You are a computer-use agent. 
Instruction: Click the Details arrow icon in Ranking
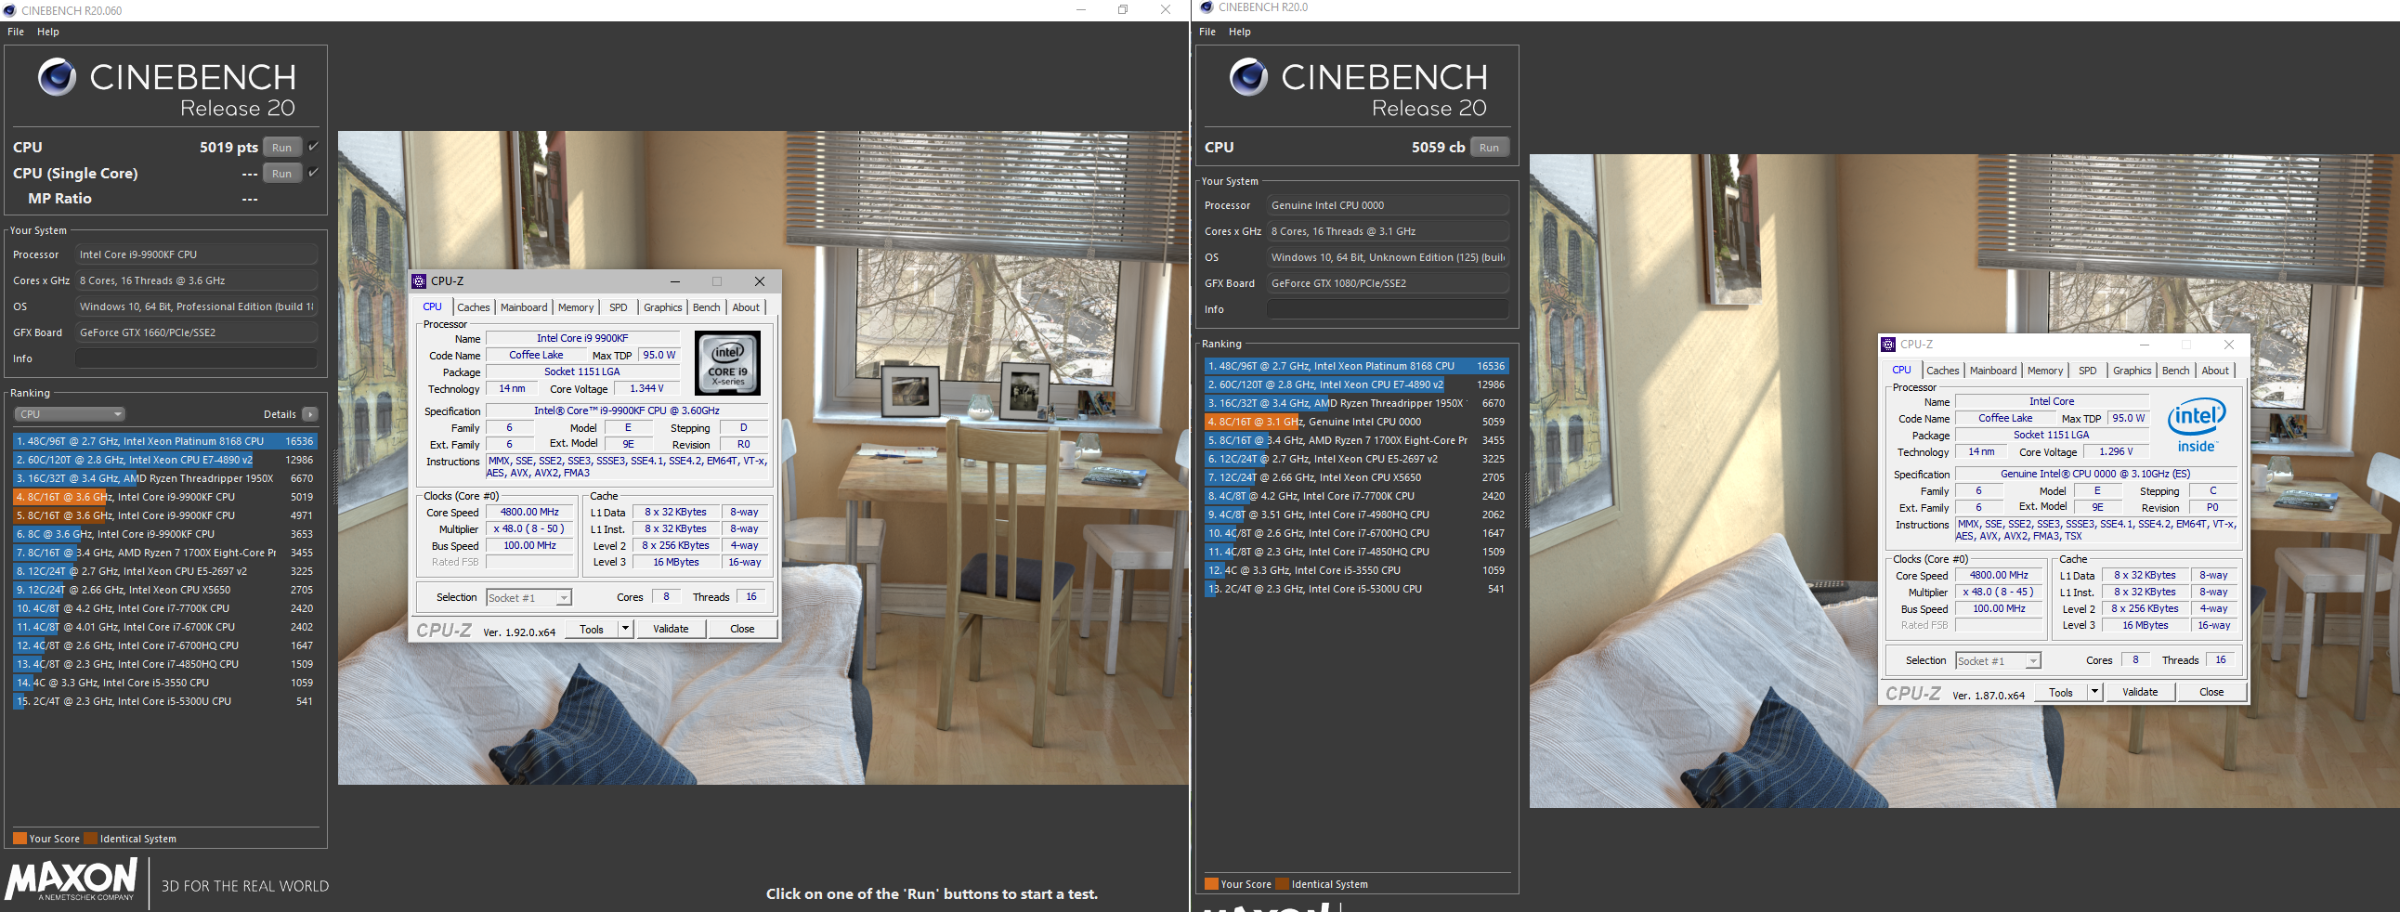pyautogui.click(x=310, y=414)
